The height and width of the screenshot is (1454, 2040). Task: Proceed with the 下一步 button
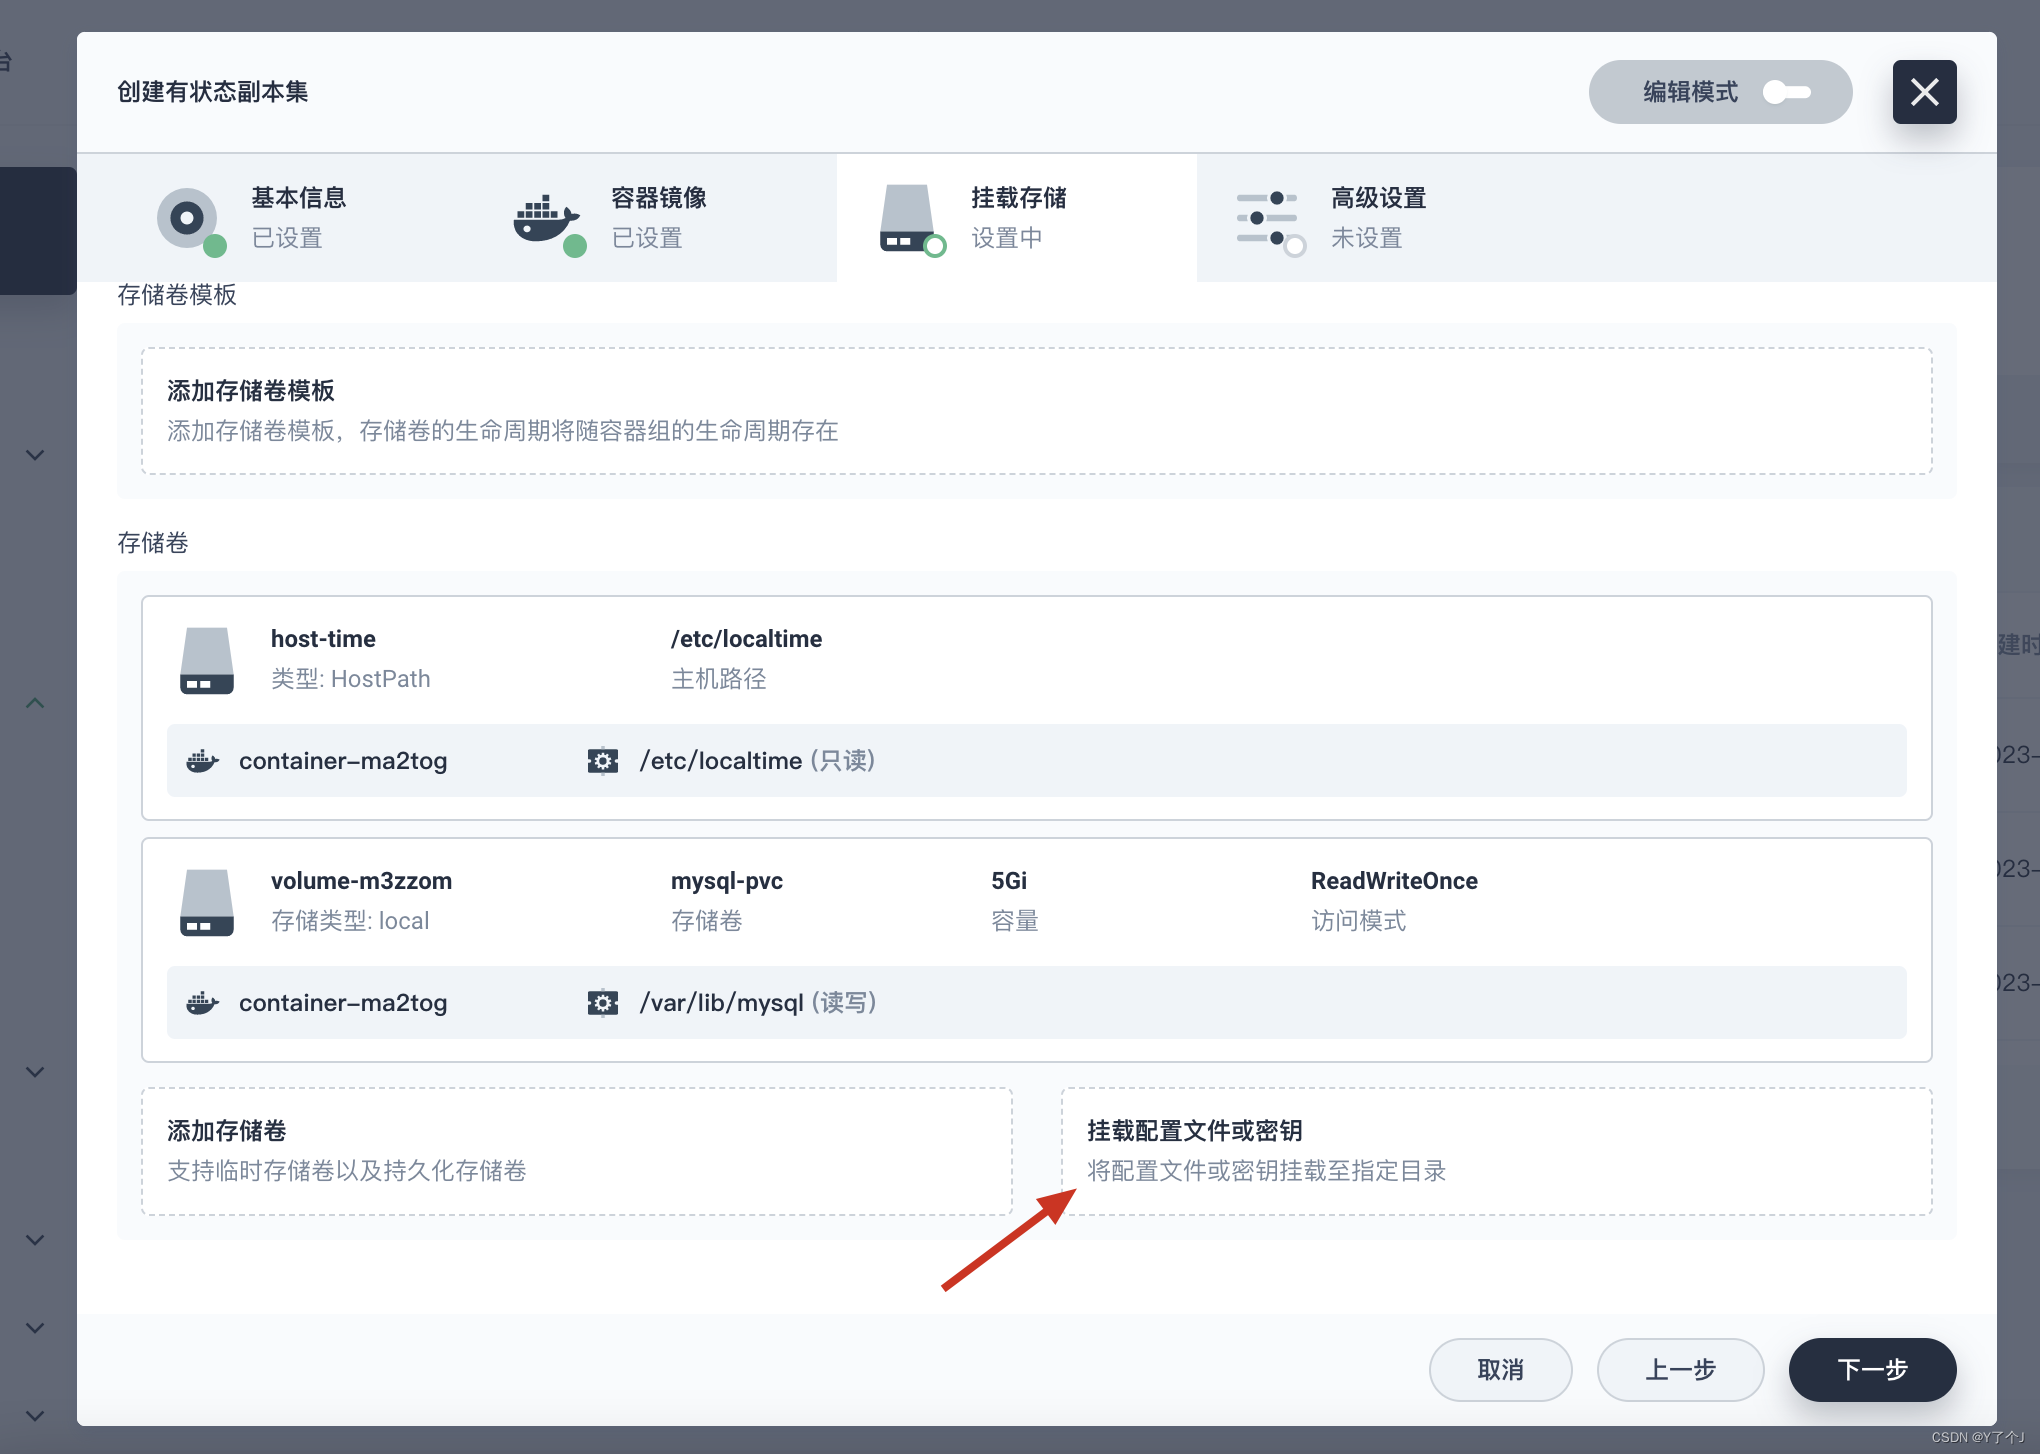pyautogui.click(x=1872, y=1370)
